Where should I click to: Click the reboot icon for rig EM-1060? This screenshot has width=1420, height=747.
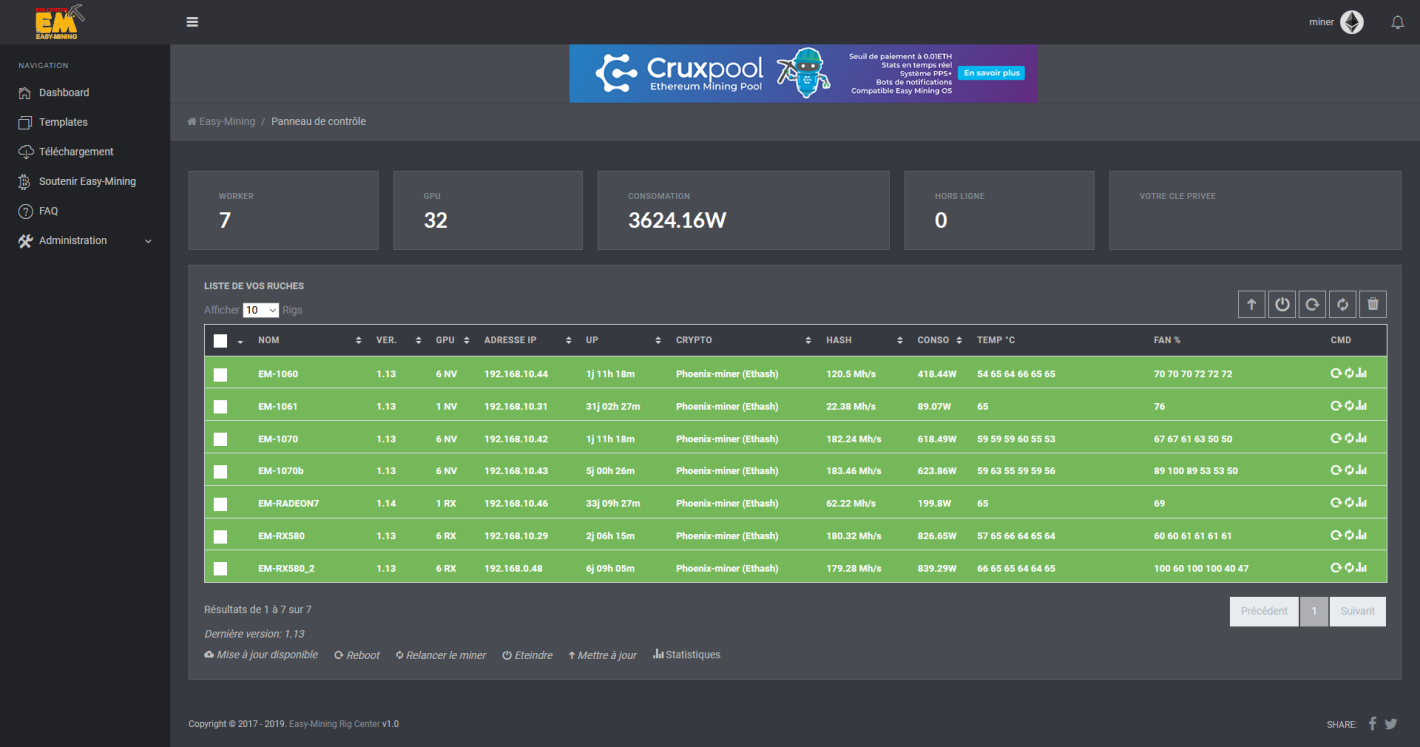coord(1336,373)
